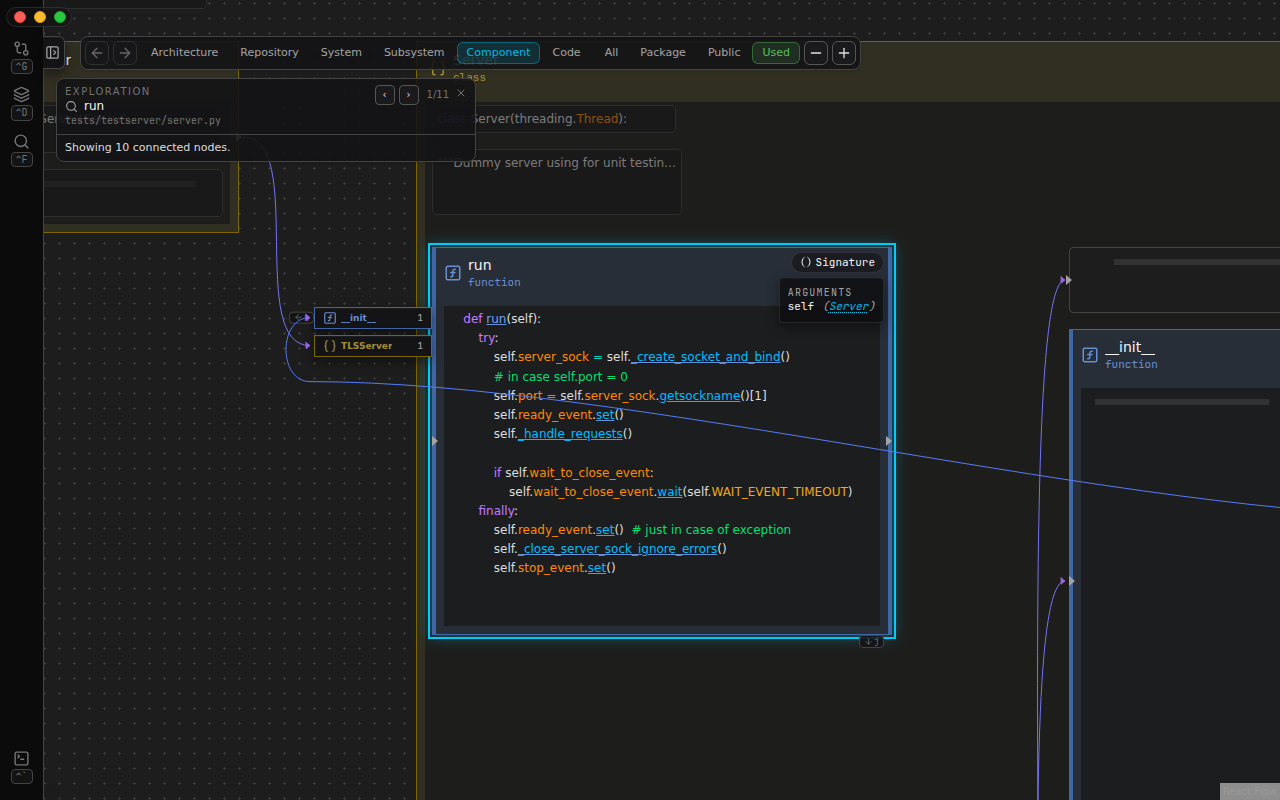Click the React Flow attribution
The width and height of the screenshot is (1280, 800).
(1250, 791)
